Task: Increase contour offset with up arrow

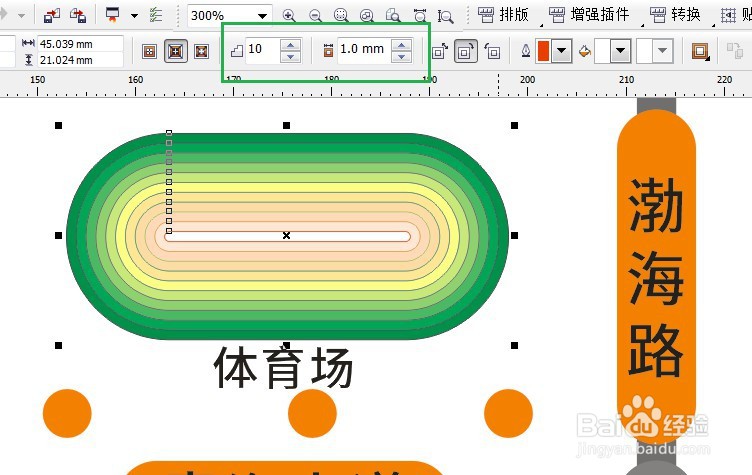Action: [401, 44]
